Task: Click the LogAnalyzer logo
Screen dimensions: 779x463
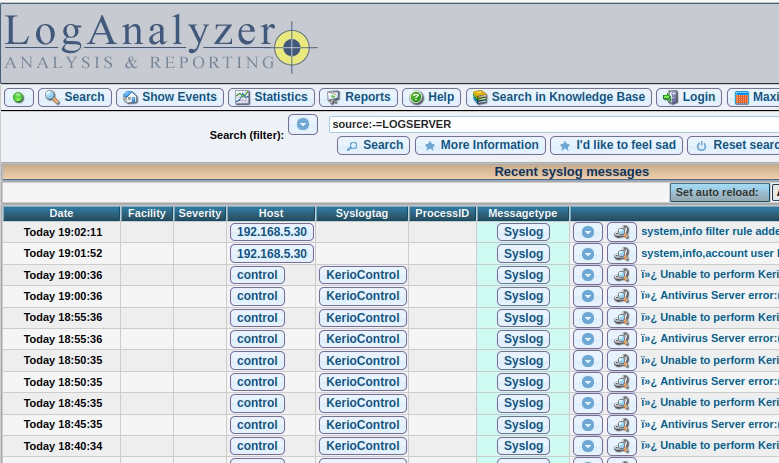Action: 160,42
